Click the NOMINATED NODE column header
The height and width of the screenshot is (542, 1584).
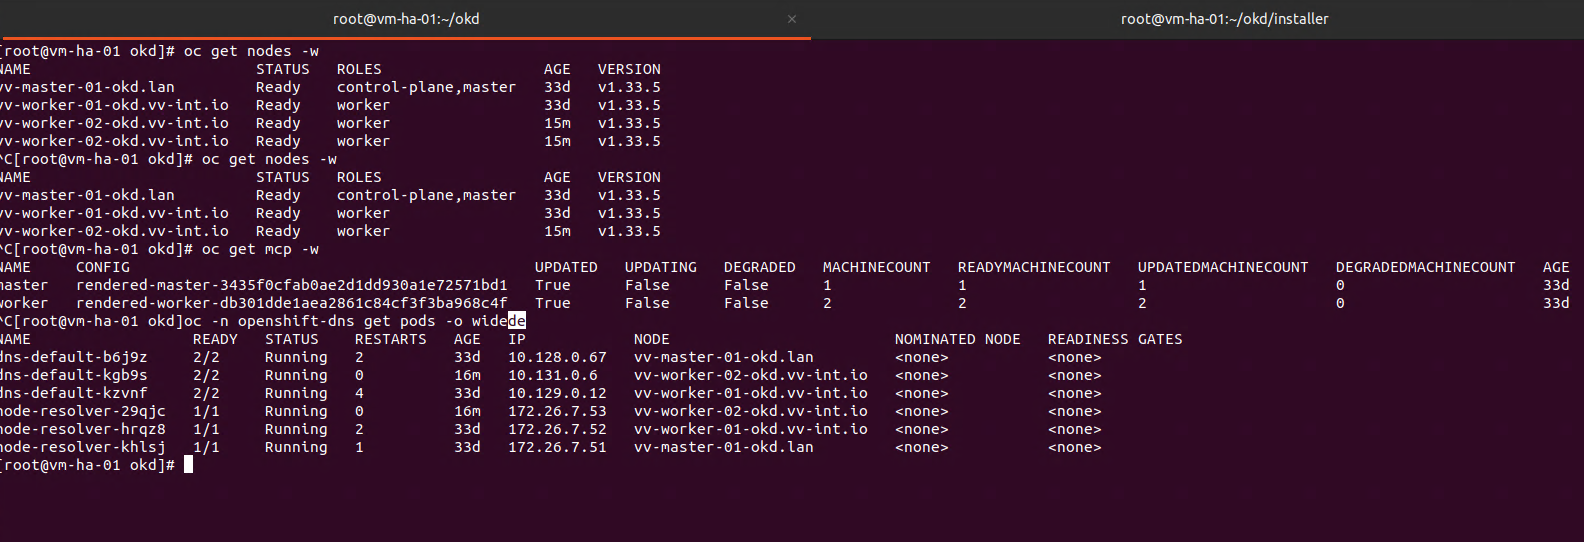957,339
